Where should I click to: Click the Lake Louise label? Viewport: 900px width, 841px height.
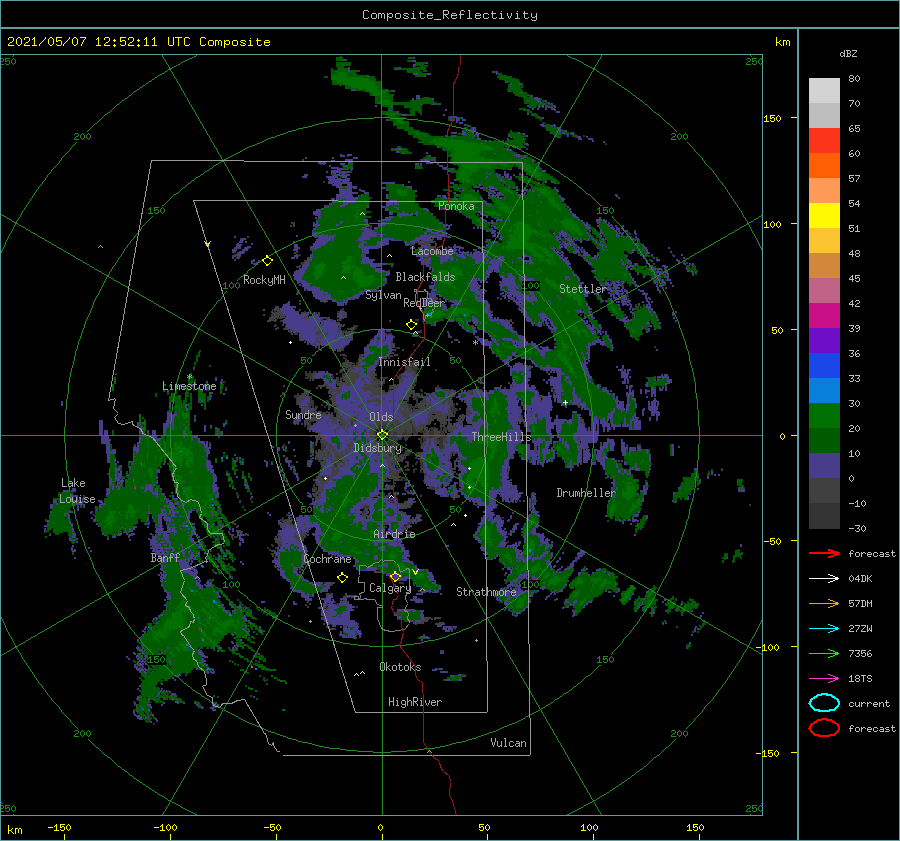[77, 491]
